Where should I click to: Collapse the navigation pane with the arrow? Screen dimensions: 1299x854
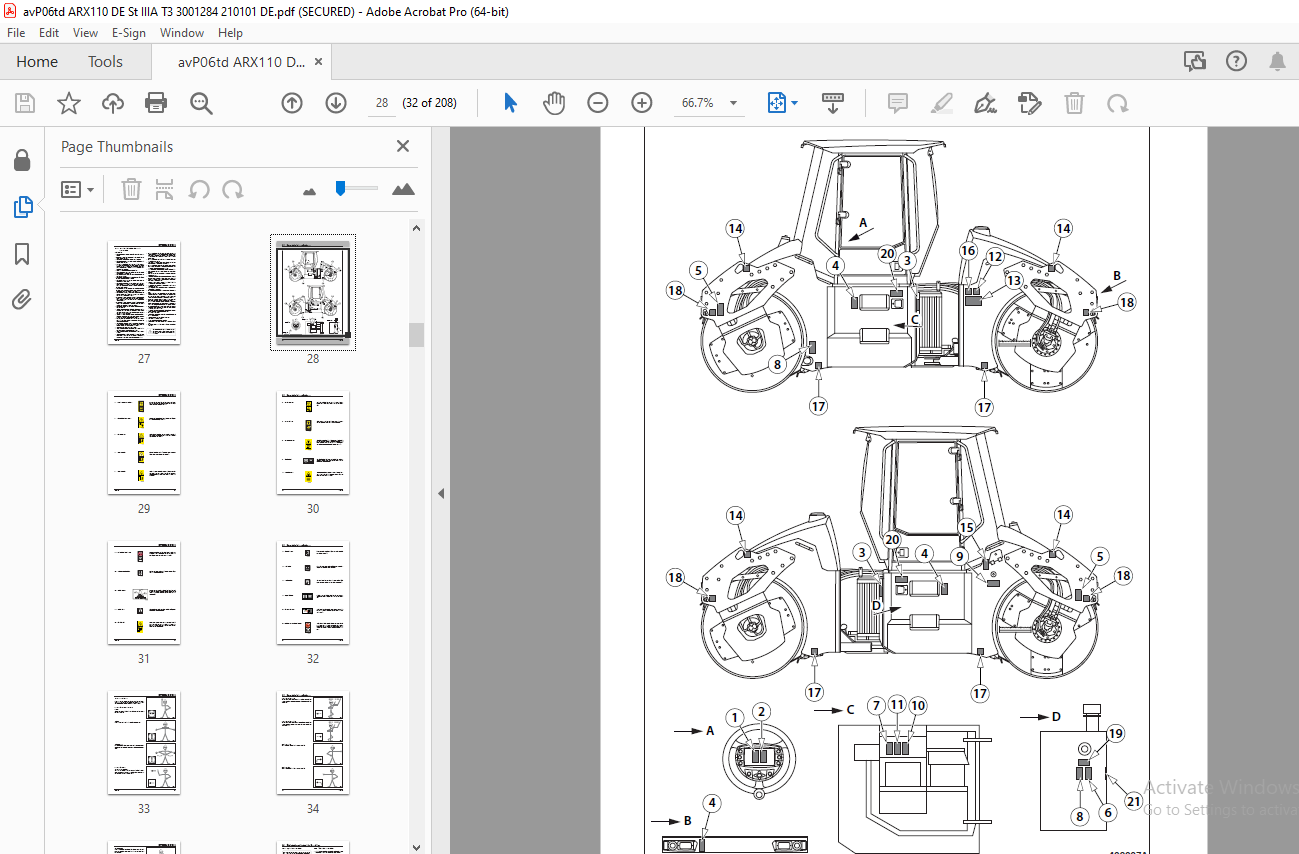[x=441, y=493]
